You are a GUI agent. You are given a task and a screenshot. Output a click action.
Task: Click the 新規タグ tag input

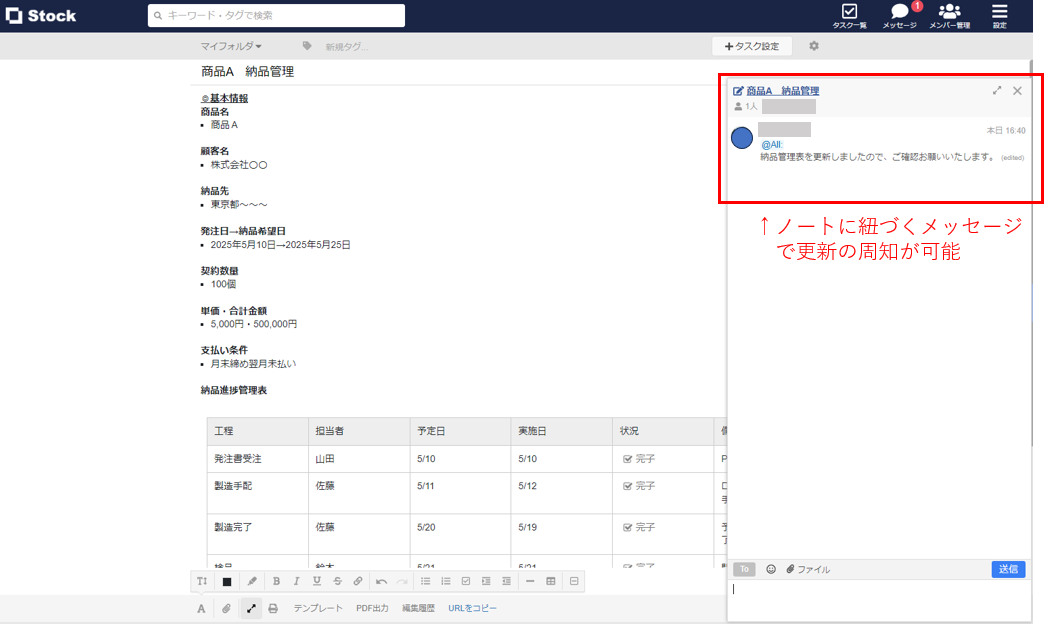click(x=347, y=47)
